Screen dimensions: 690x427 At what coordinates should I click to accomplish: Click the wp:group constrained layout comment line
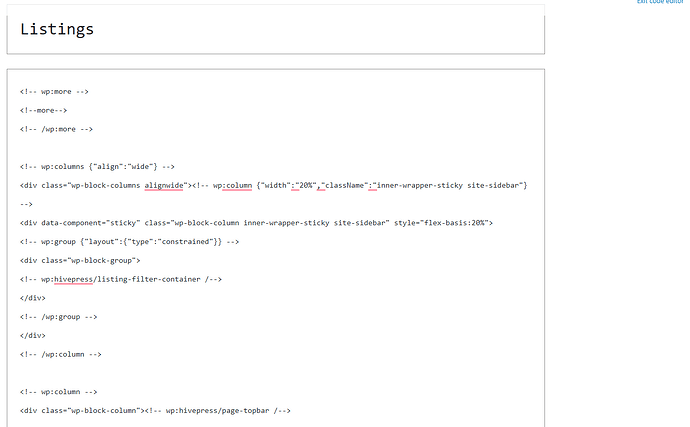[129, 242]
